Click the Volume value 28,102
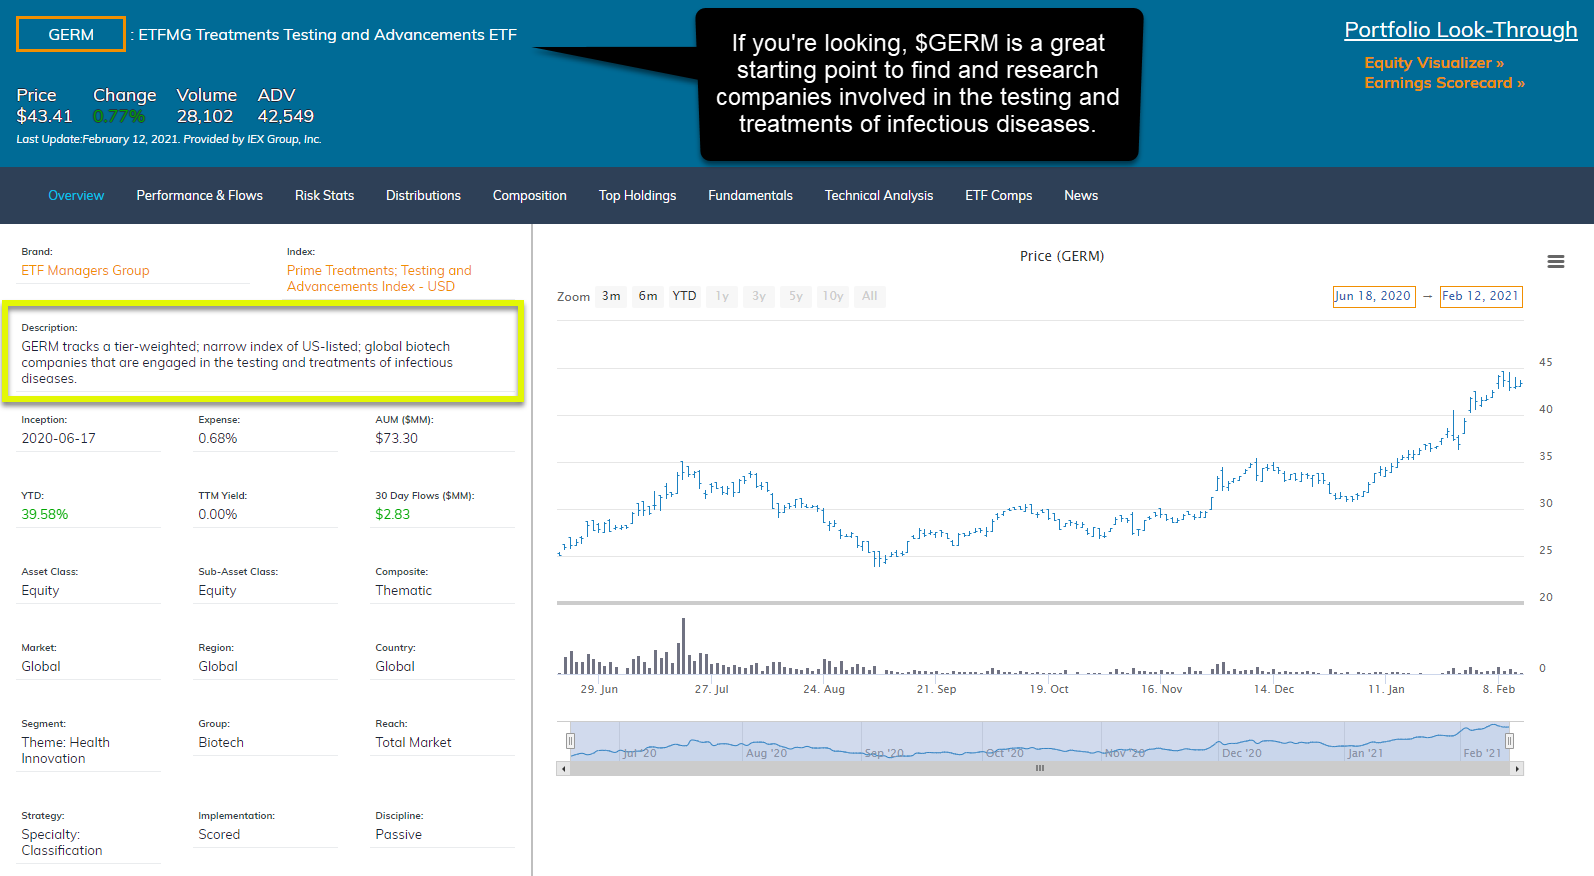1594x876 pixels. pos(205,117)
